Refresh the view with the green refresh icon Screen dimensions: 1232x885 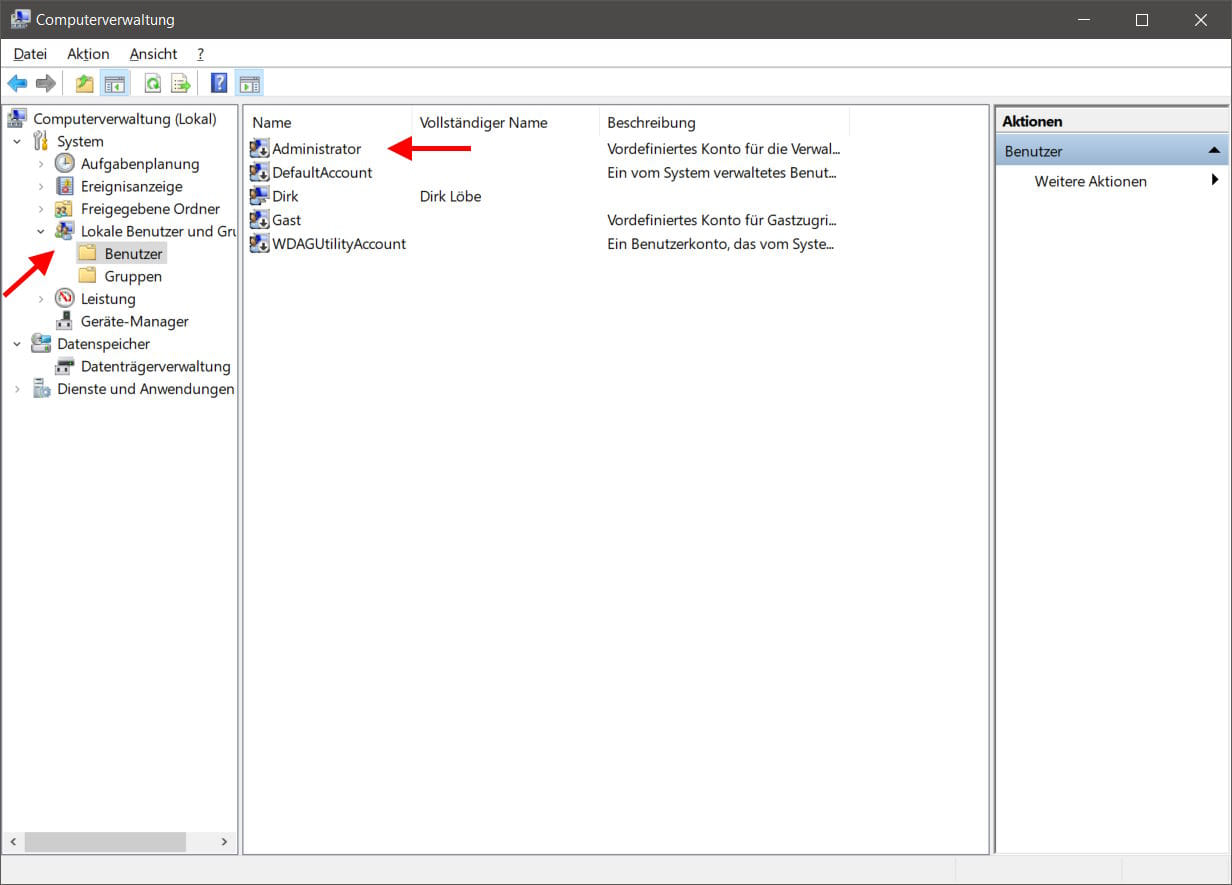click(153, 83)
